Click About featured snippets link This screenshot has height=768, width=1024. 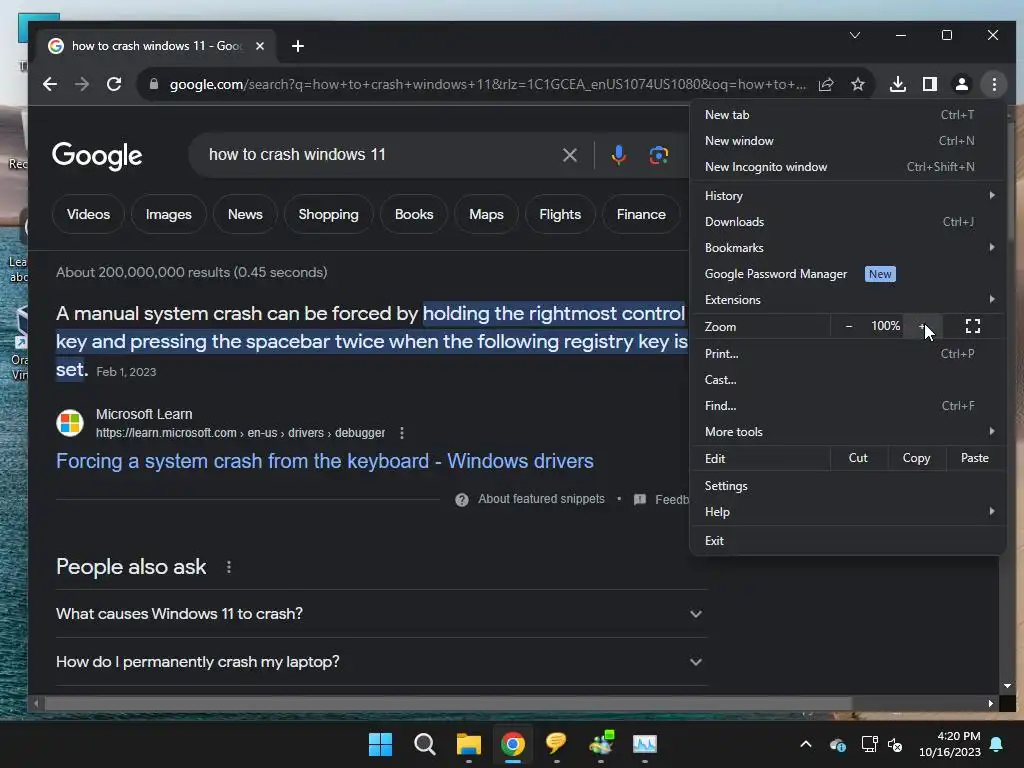pyautogui.click(x=541, y=499)
